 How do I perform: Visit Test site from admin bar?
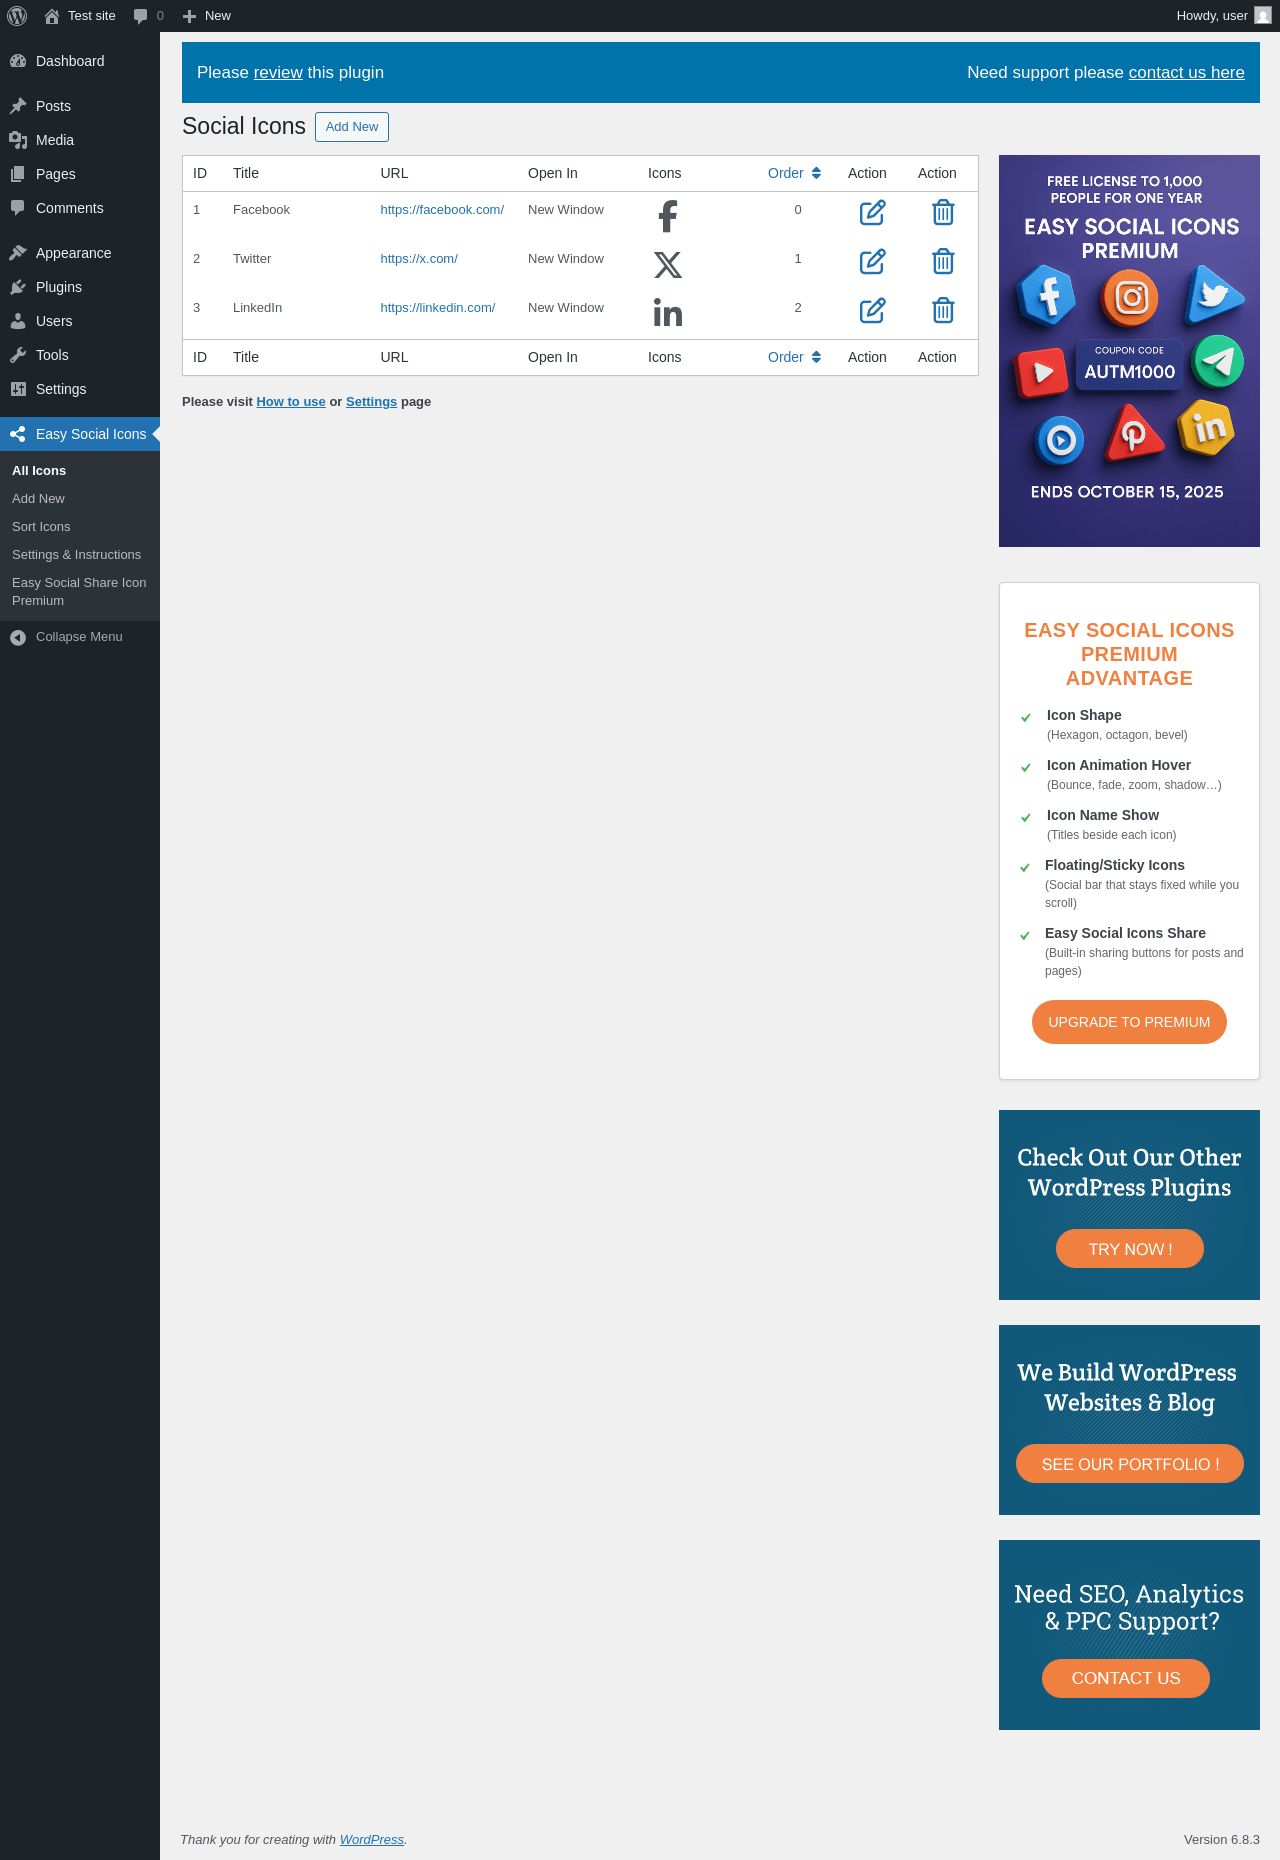click(x=80, y=16)
